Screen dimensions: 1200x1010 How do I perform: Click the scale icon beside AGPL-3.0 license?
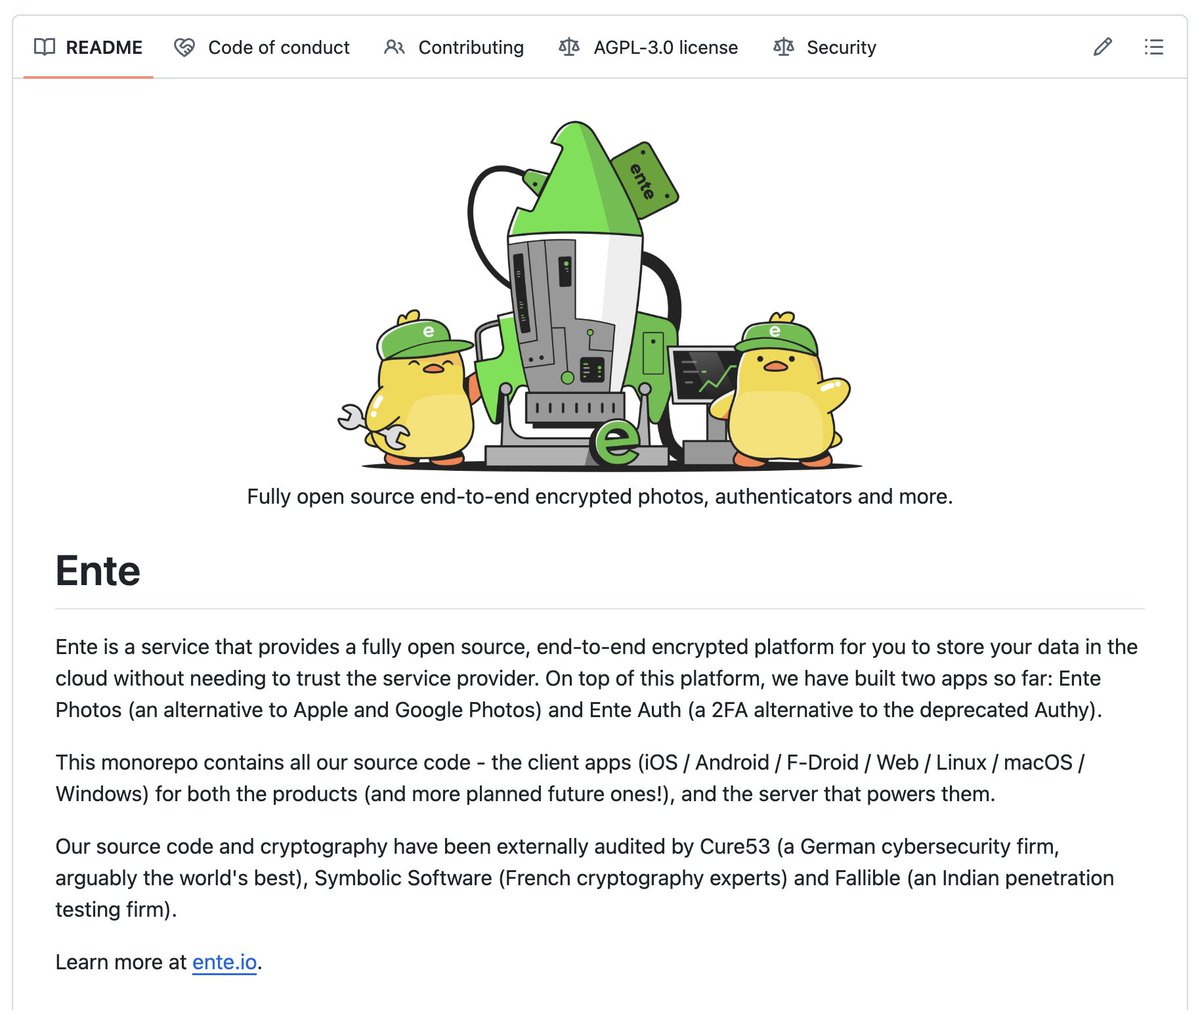coord(569,47)
